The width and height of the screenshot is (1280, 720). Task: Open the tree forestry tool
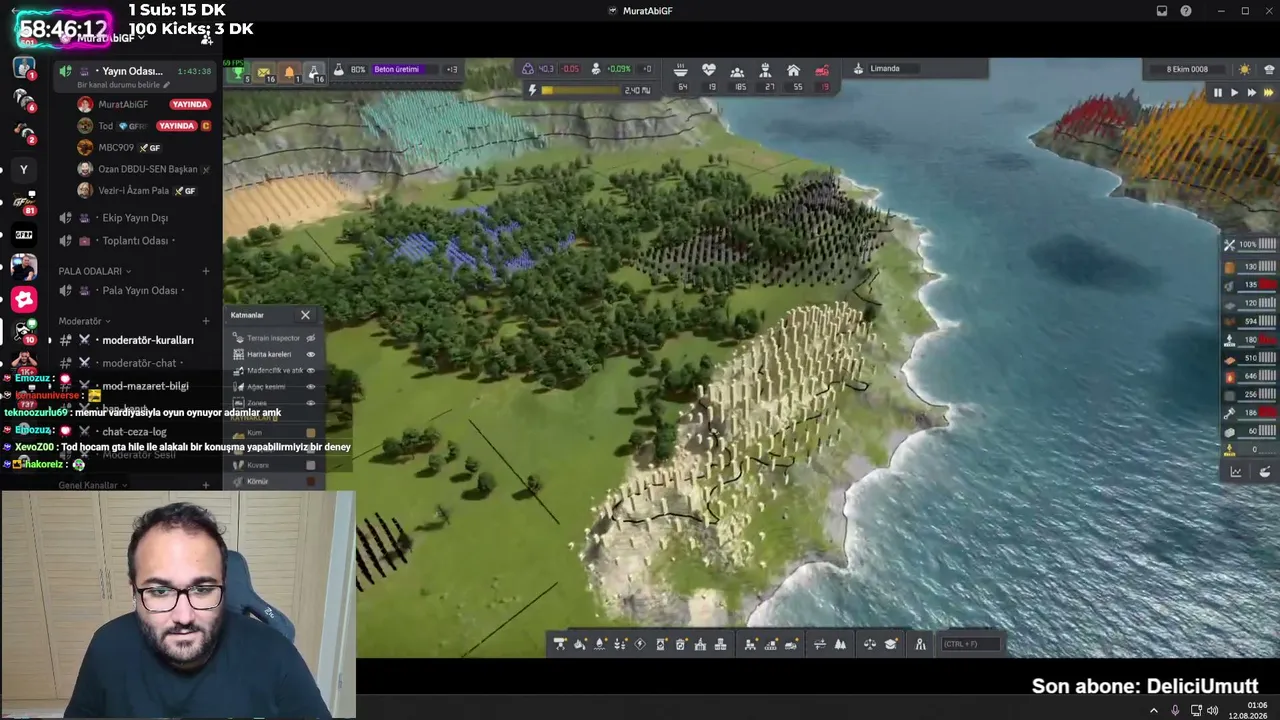[x=840, y=644]
